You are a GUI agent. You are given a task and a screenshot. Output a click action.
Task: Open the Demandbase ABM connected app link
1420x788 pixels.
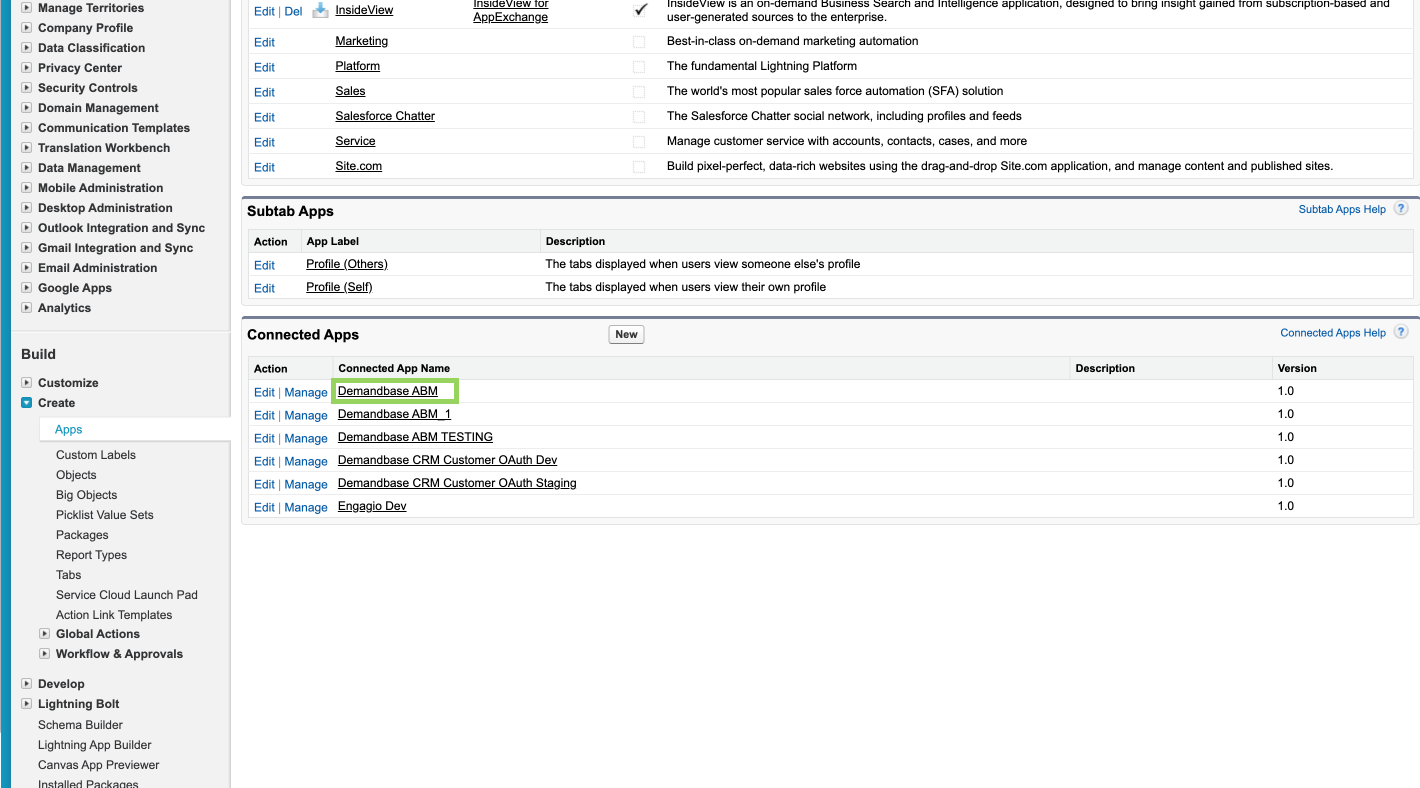tap(387, 391)
